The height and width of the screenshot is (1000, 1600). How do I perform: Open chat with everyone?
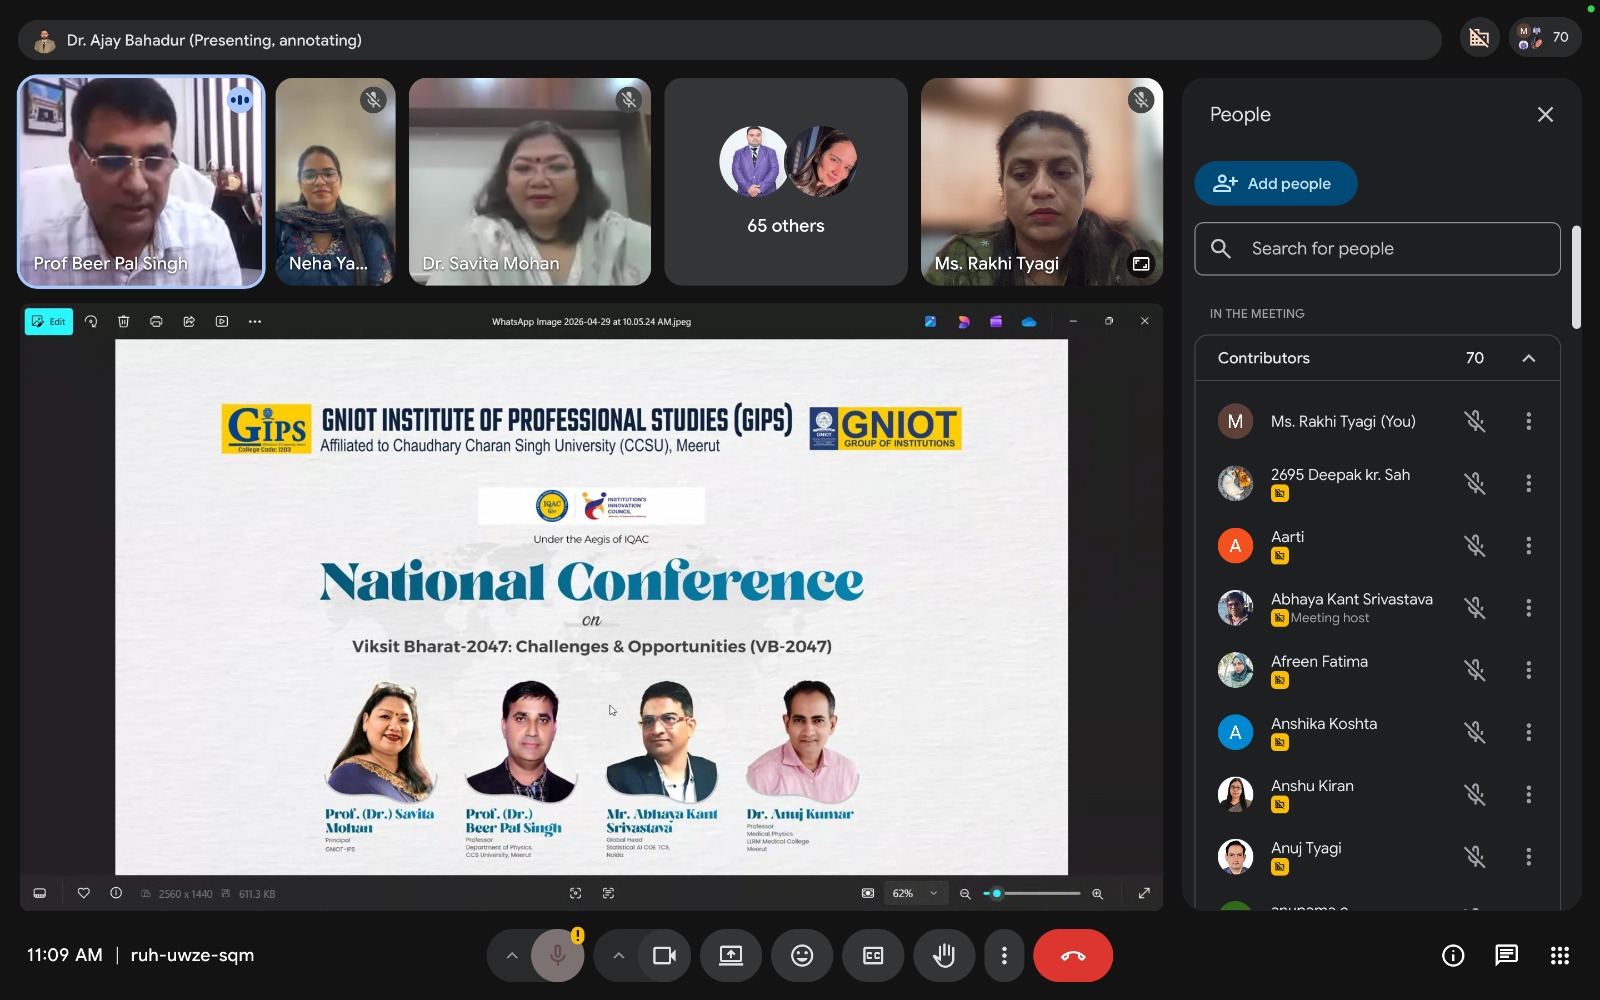click(x=1506, y=956)
